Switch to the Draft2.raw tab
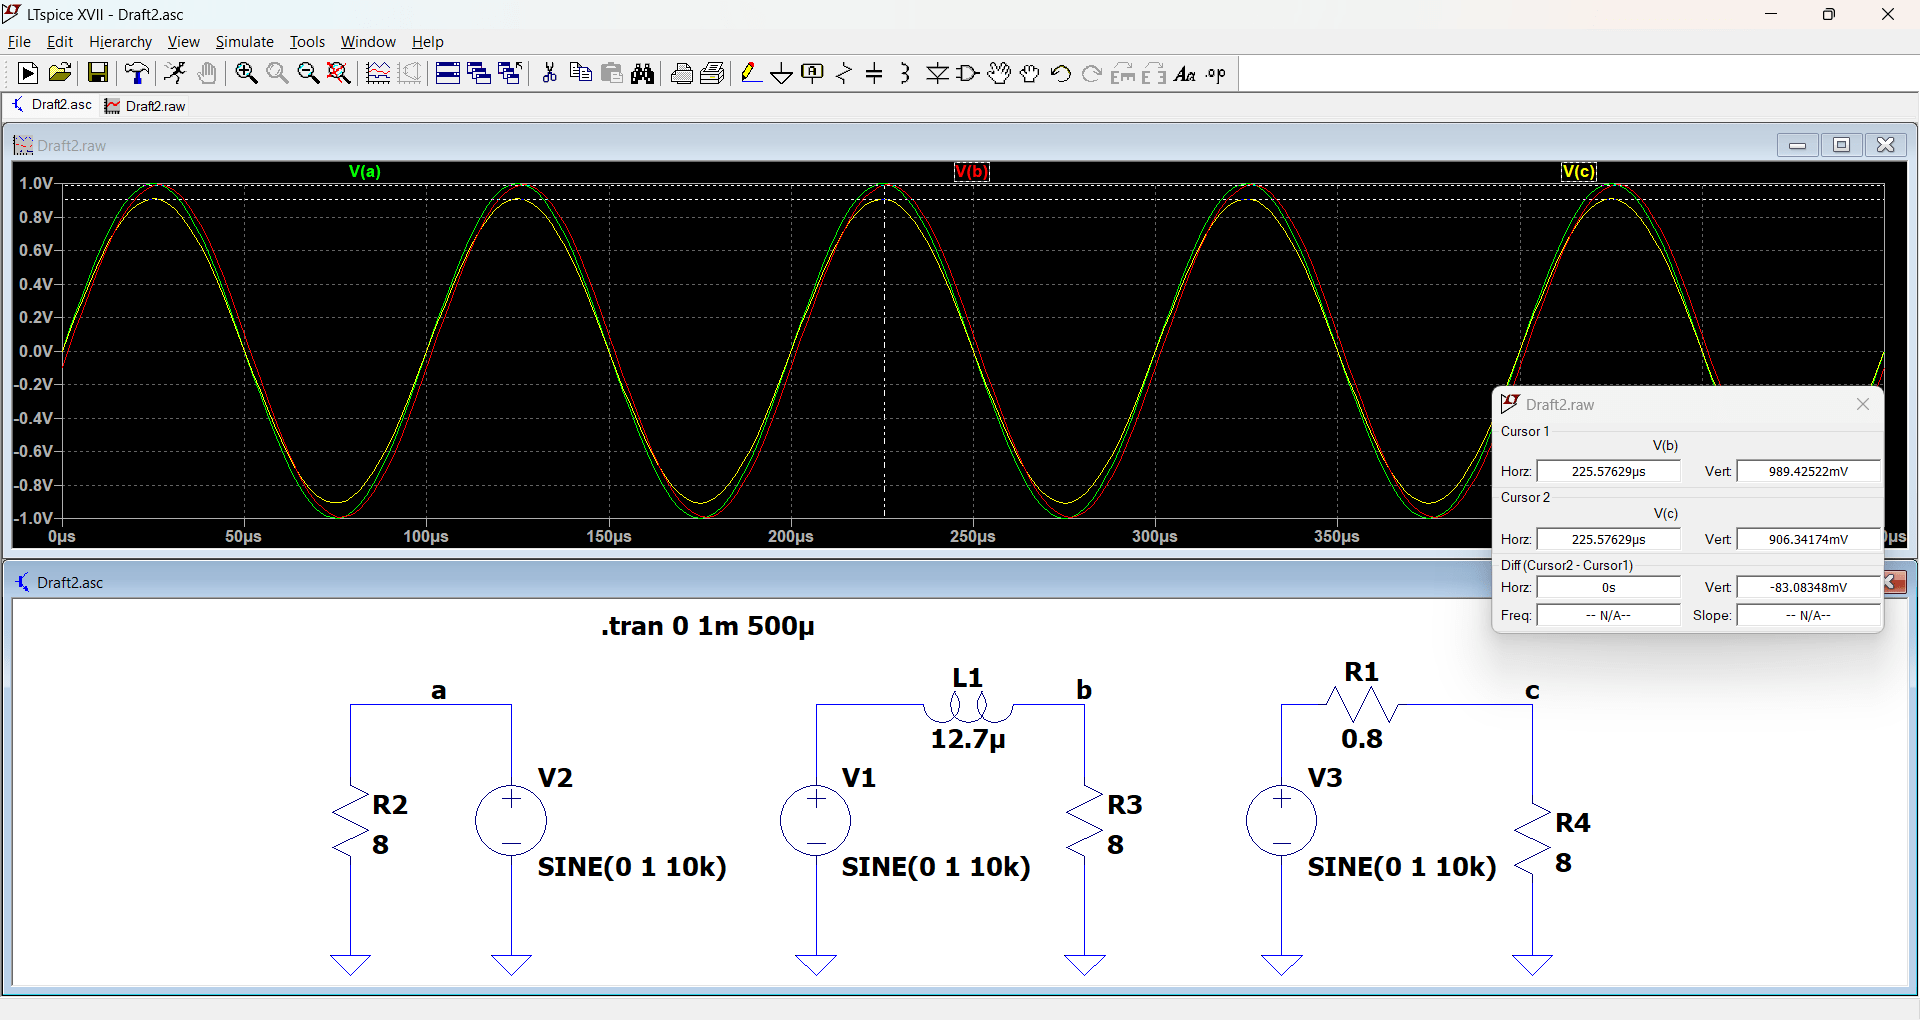1920x1020 pixels. tap(146, 106)
